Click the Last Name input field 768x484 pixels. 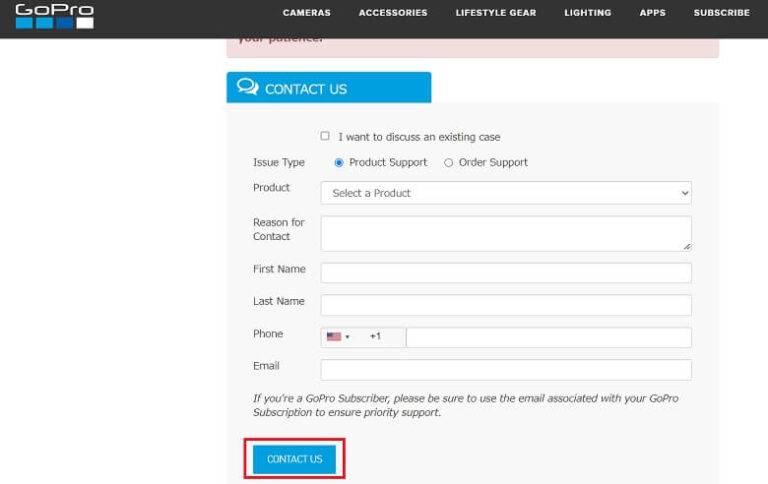pyautogui.click(x=505, y=305)
